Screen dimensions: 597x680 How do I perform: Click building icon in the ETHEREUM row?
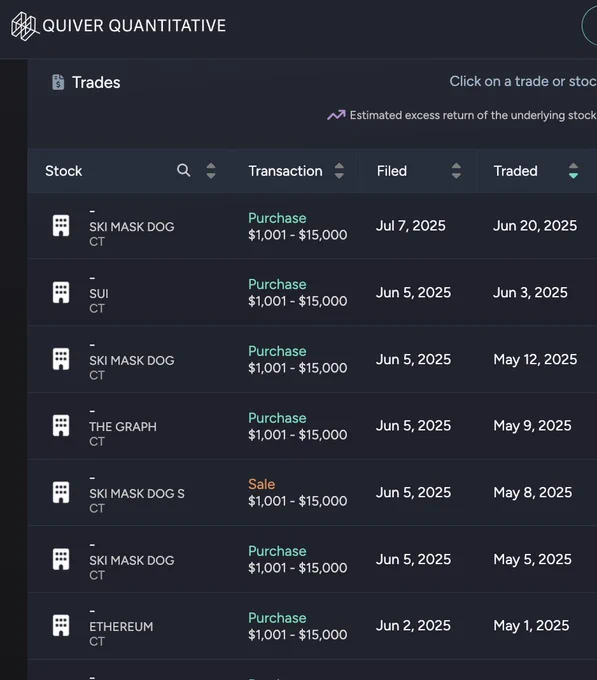click(61, 625)
